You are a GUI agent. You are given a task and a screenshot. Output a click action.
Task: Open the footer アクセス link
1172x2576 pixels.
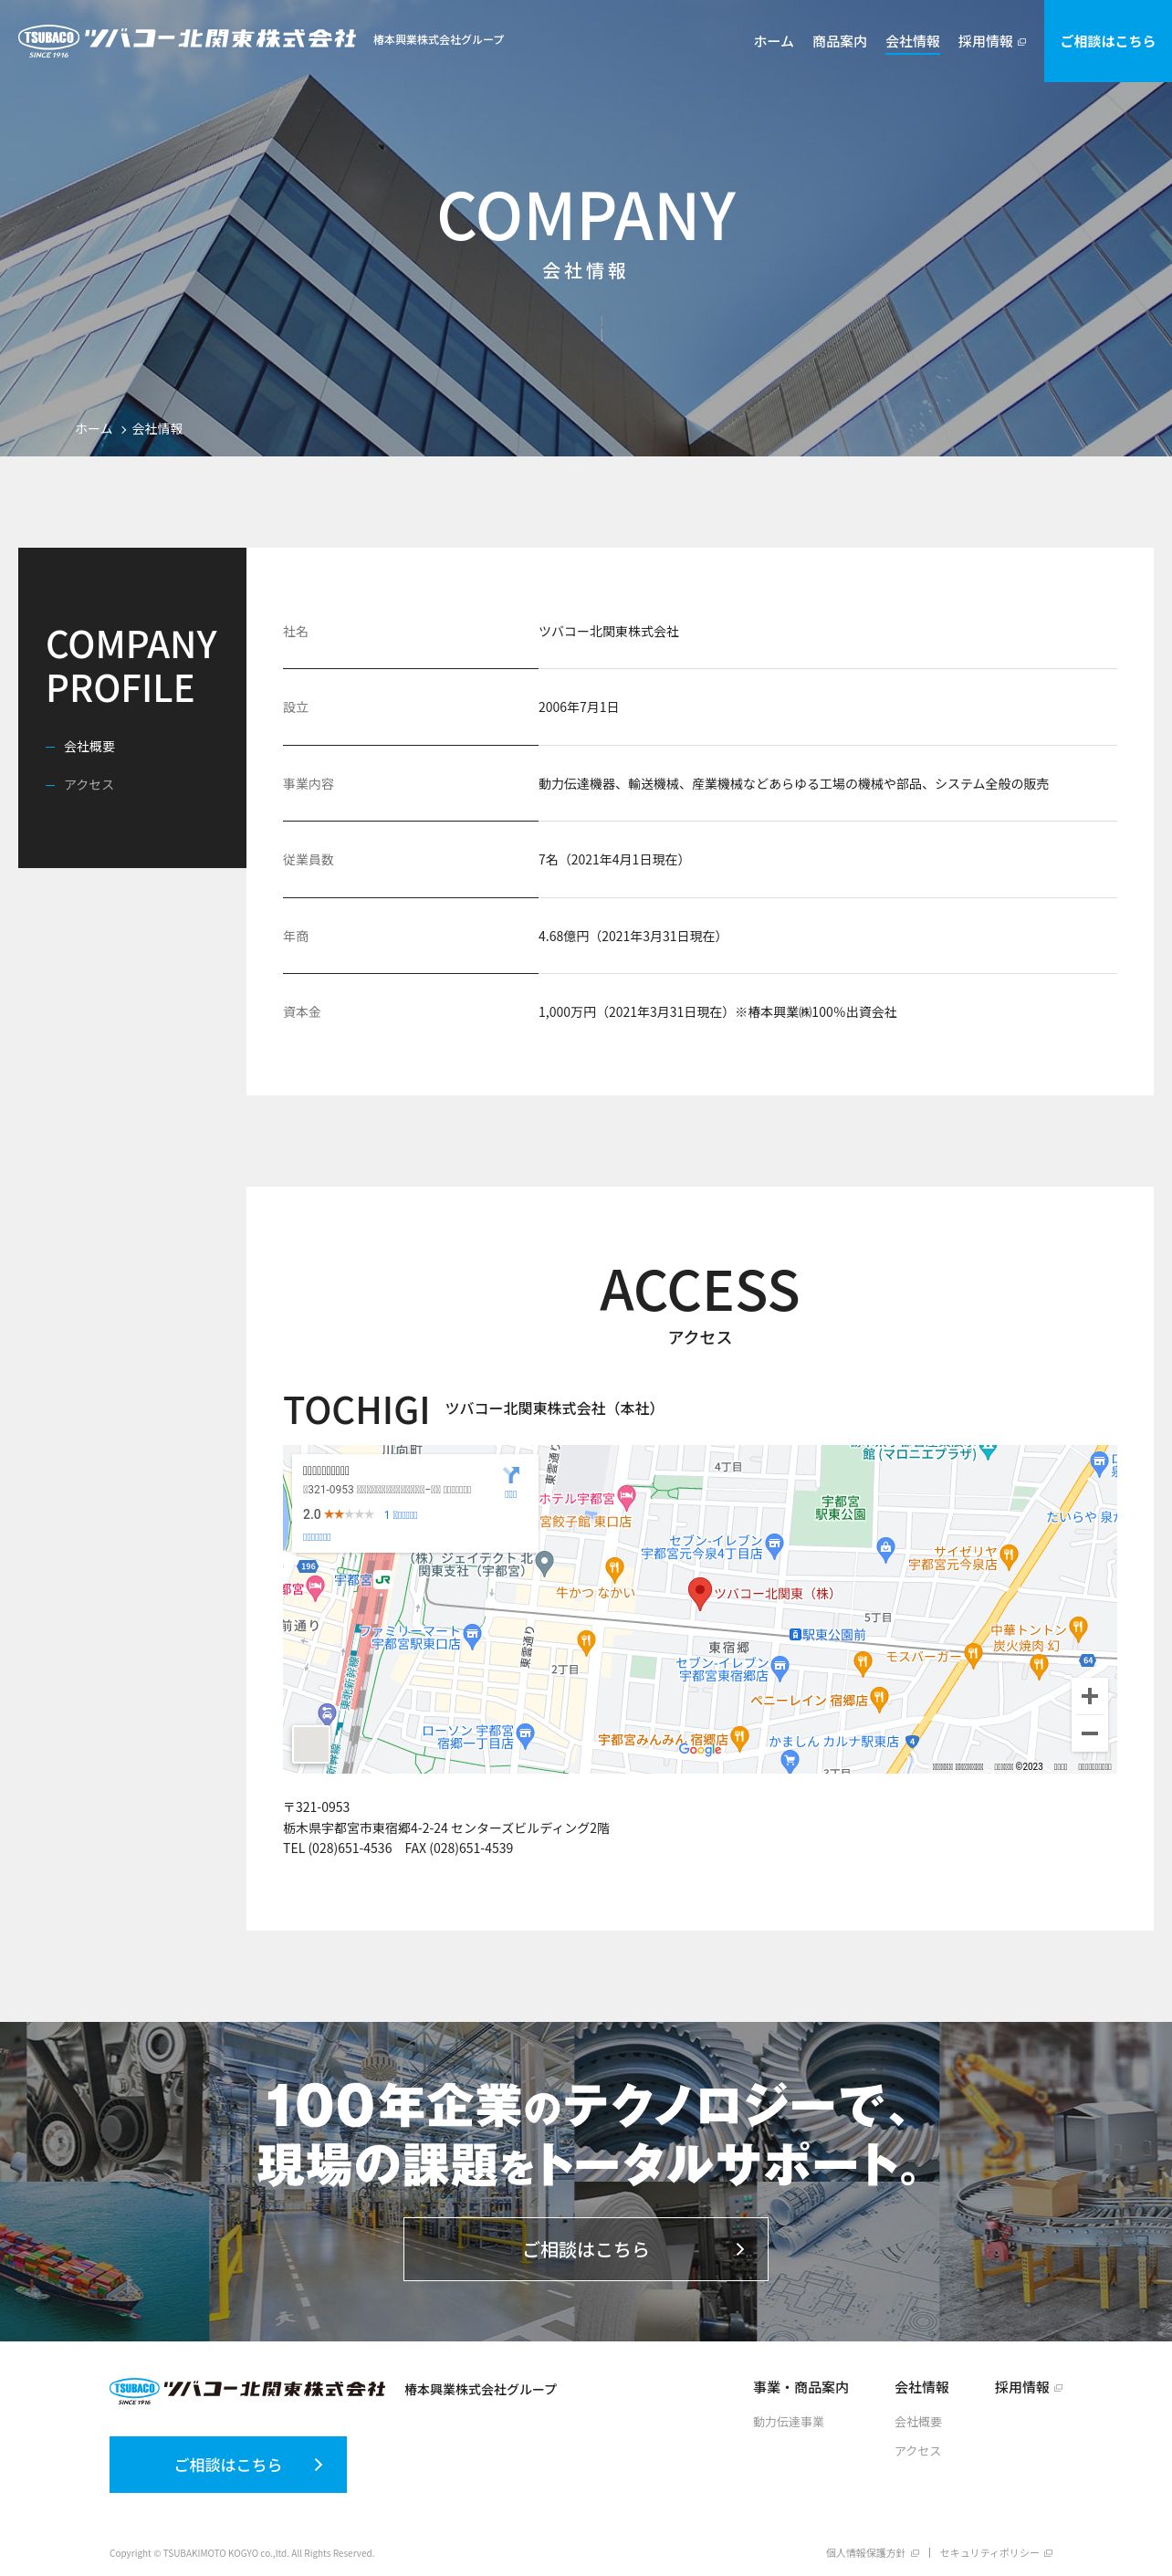click(918, 2451)
